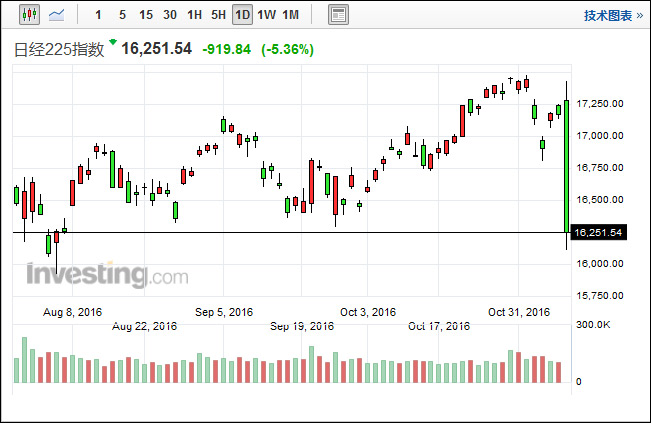Select the 1 minute interval
This screenshot has height=423, width=651.
97,15
